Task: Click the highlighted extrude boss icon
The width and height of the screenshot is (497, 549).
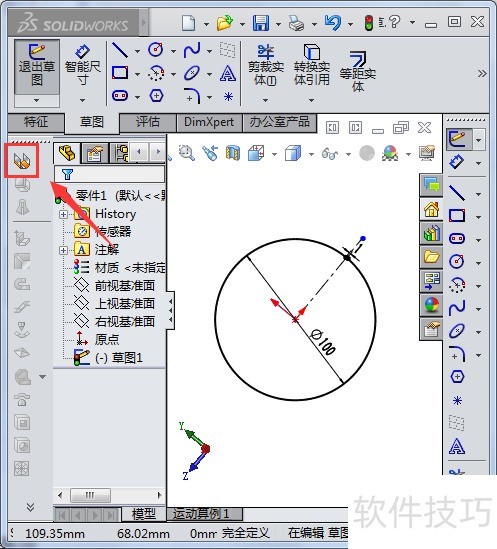Action: tap(22, 160)
